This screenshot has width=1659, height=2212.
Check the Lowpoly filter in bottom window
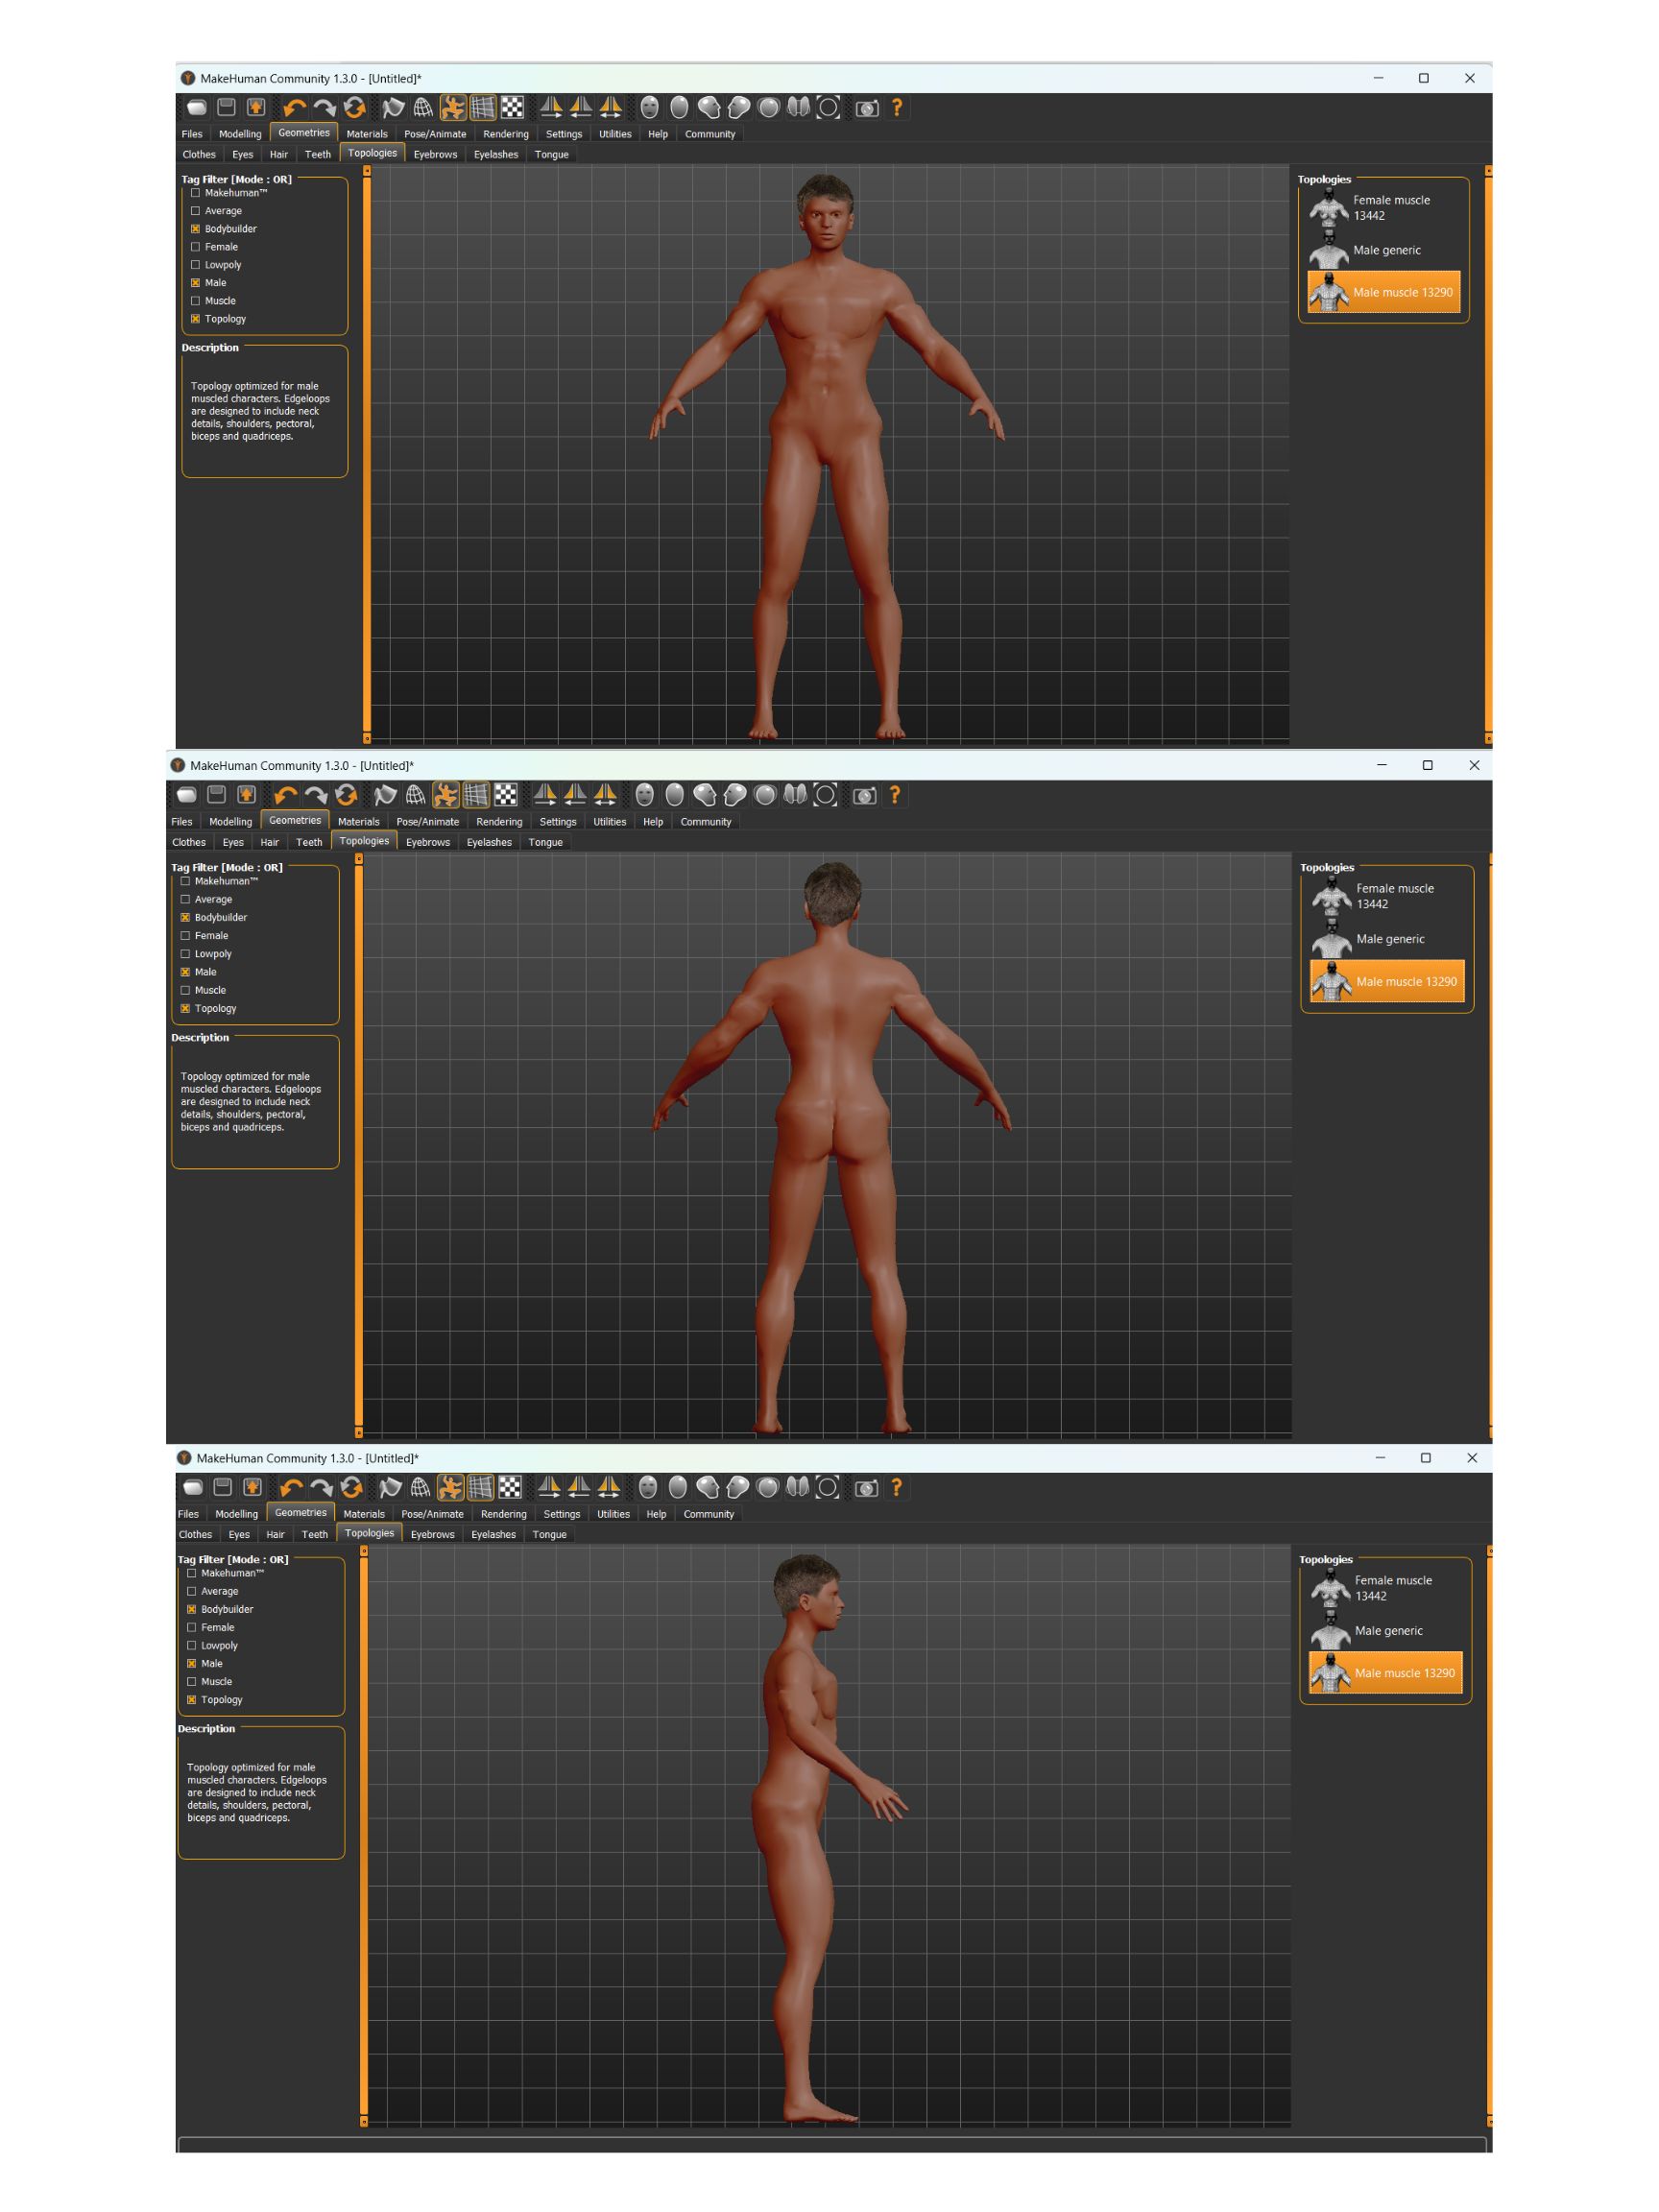(192, 1645)
